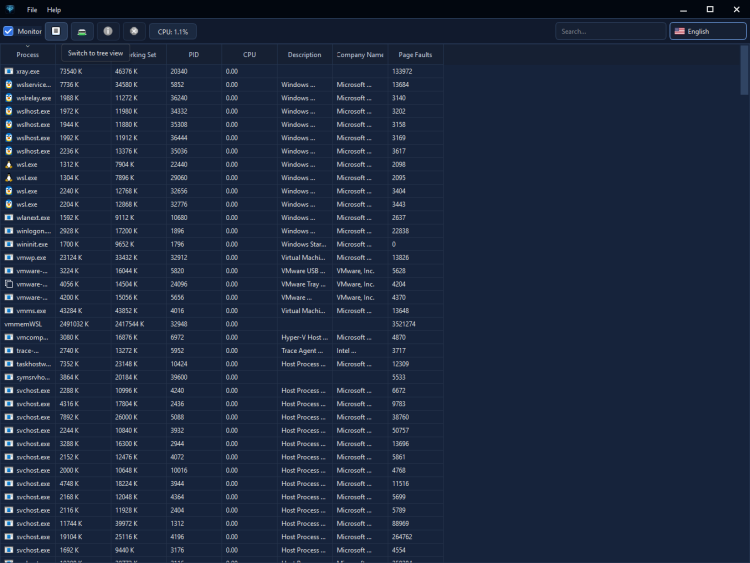Click the trace agent process icon
This screenshot has height=563, width=750.
9,351
